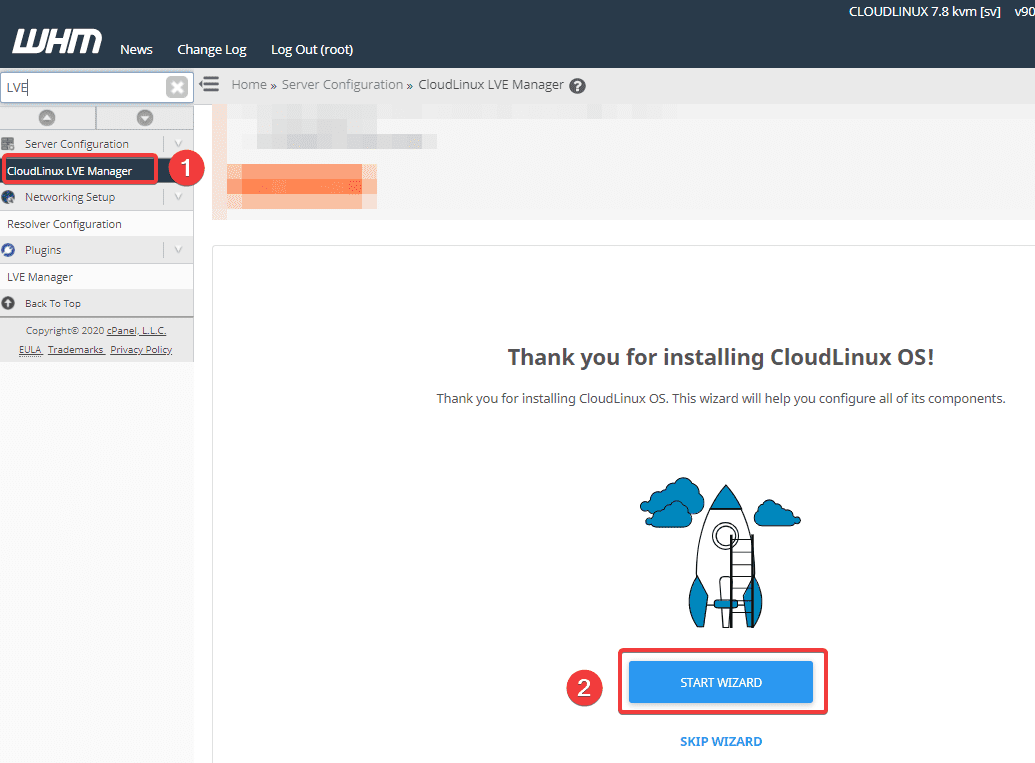
Task: Open the Change Log menu item
Action: (211, 49)
